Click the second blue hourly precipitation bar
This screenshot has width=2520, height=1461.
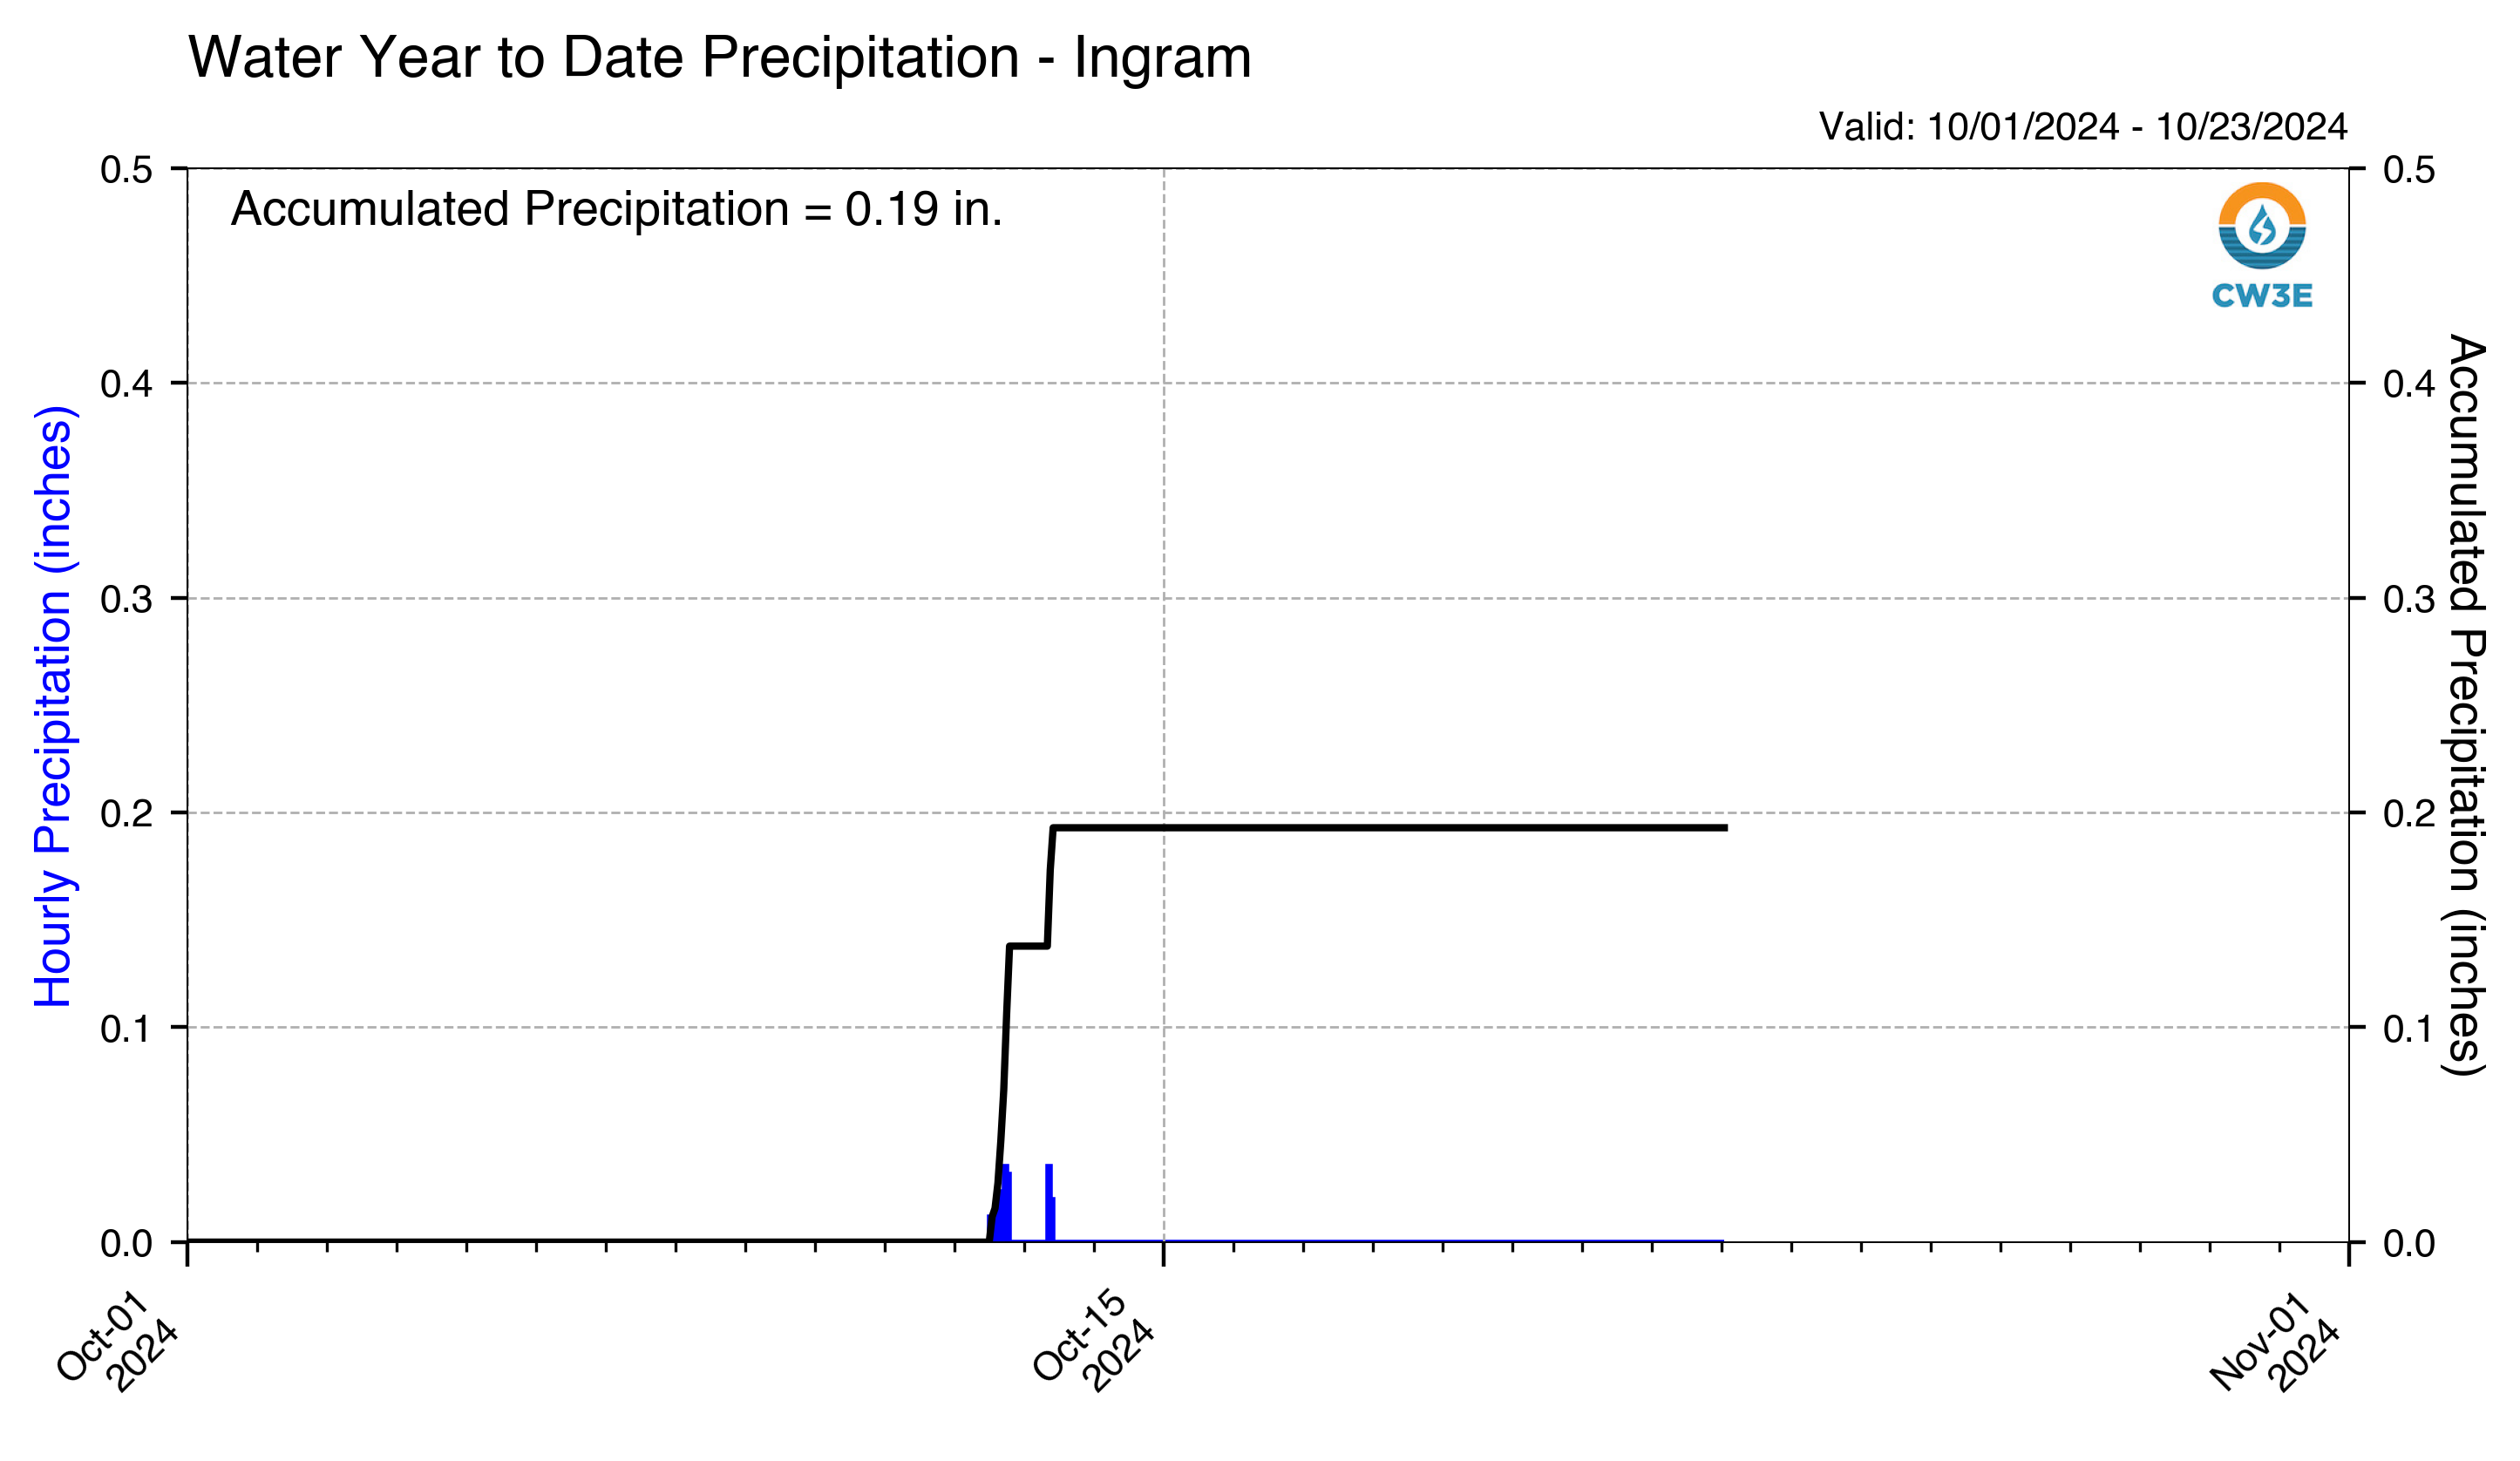pyautogui.click(x=1050, y=1203)
